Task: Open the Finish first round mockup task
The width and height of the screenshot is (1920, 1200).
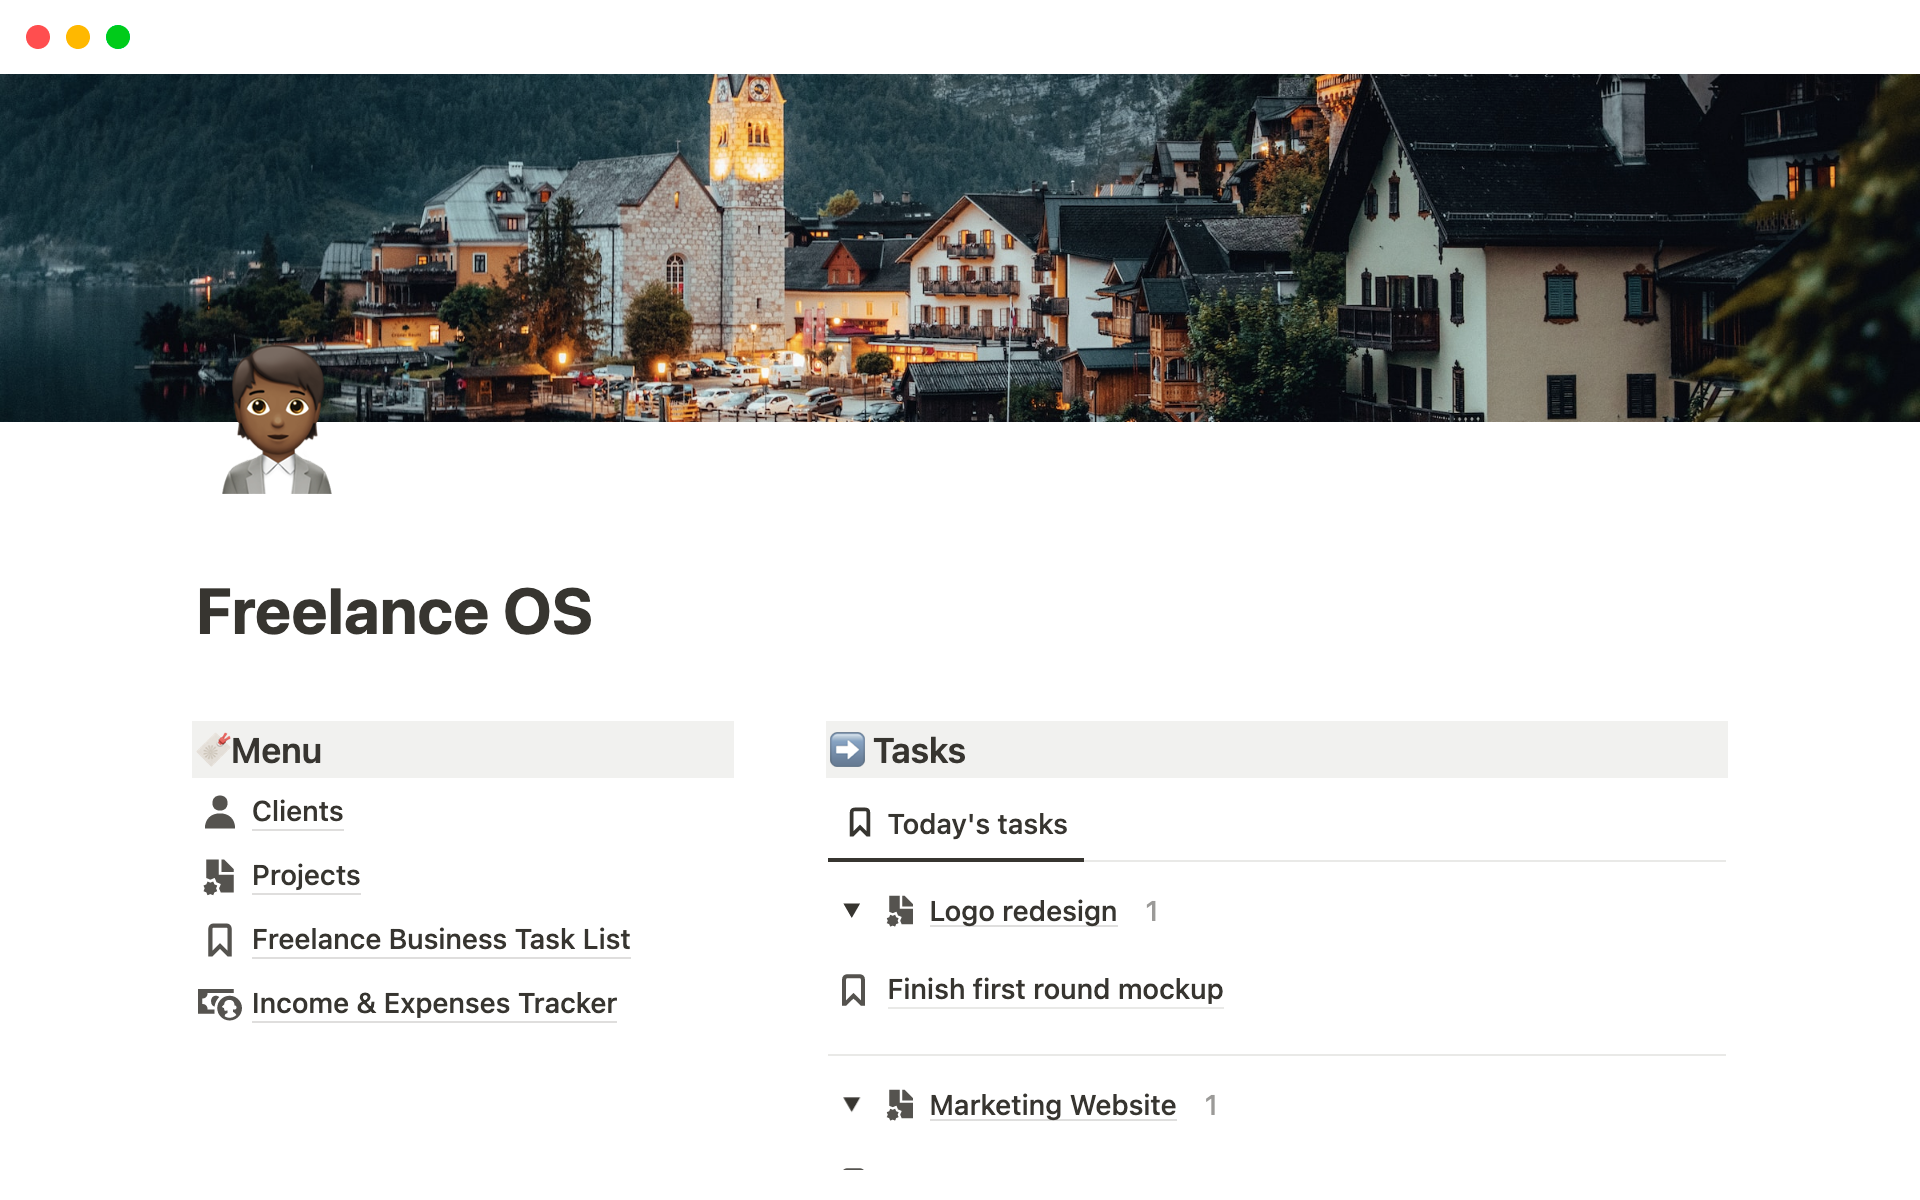Action: coord(1054,990)
